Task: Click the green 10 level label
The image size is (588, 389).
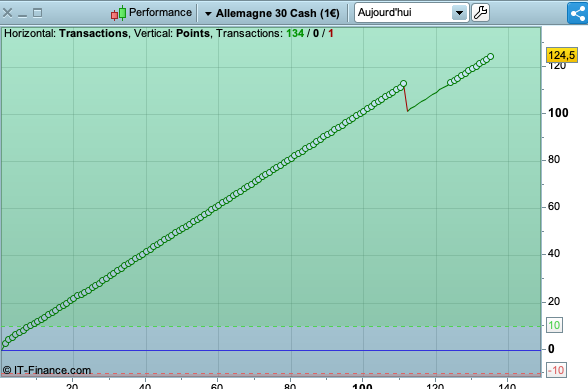Action: (554, 325)
